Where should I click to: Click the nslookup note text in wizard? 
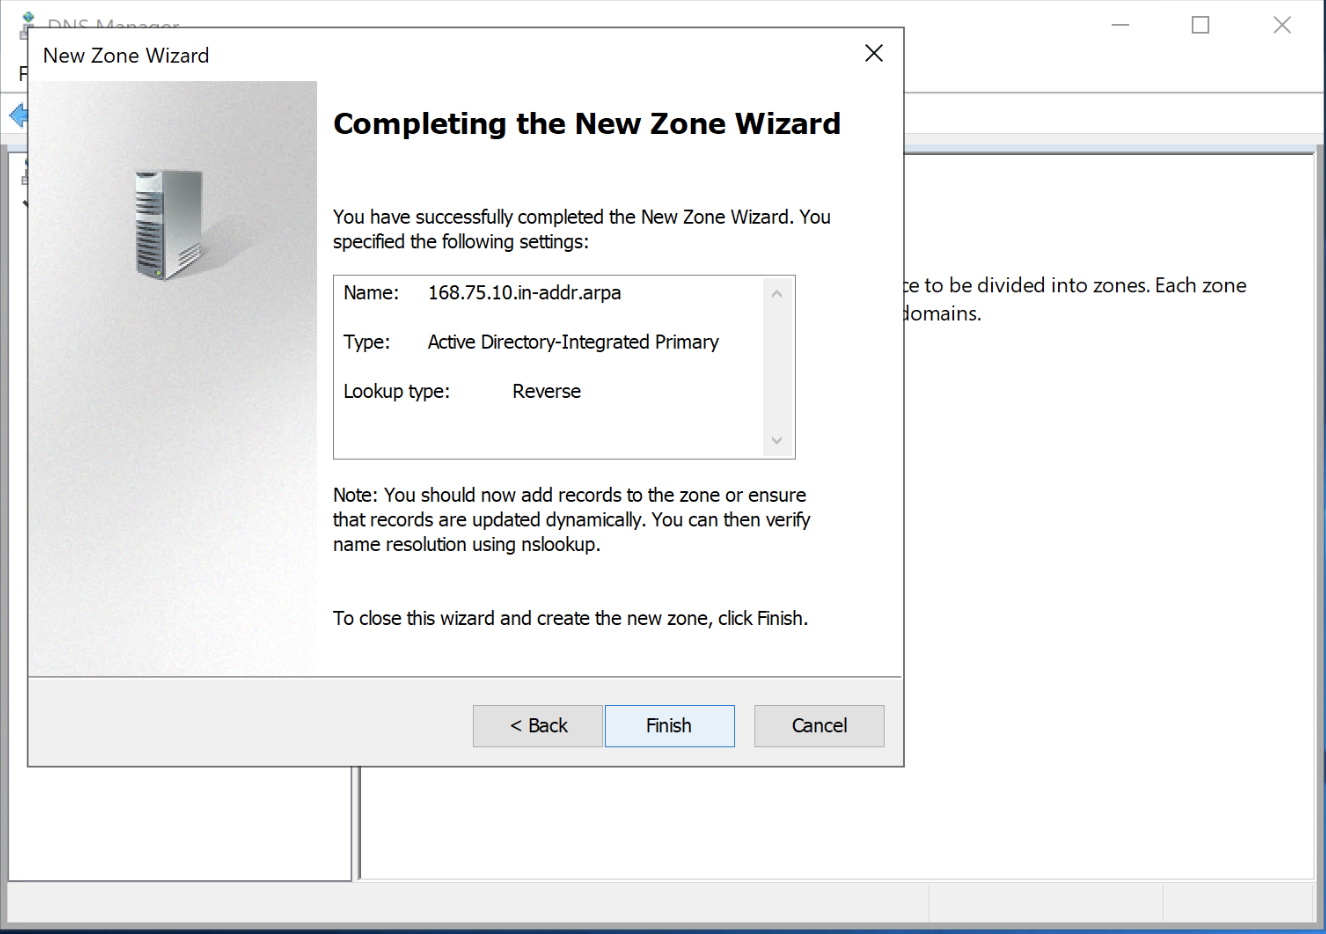570,520
